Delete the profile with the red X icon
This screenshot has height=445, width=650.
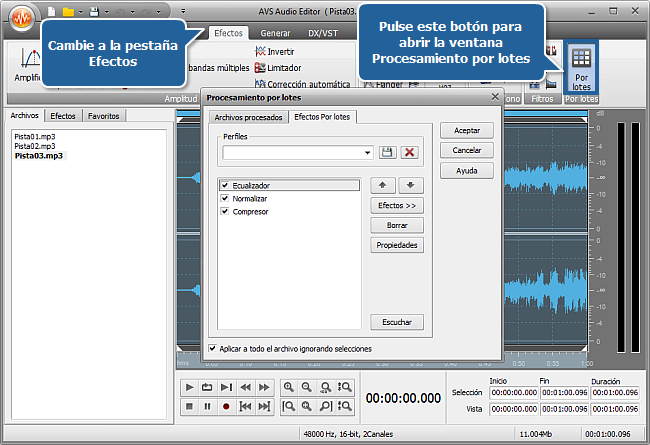[409, 152]
